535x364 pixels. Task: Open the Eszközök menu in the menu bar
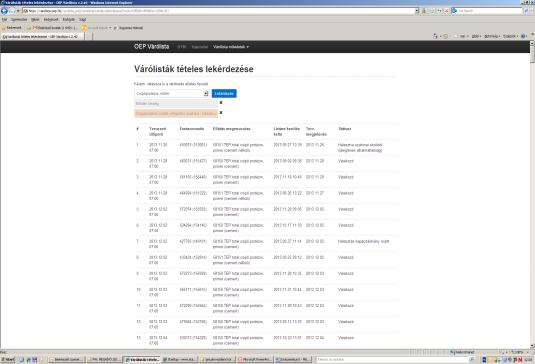pos(69,19)
